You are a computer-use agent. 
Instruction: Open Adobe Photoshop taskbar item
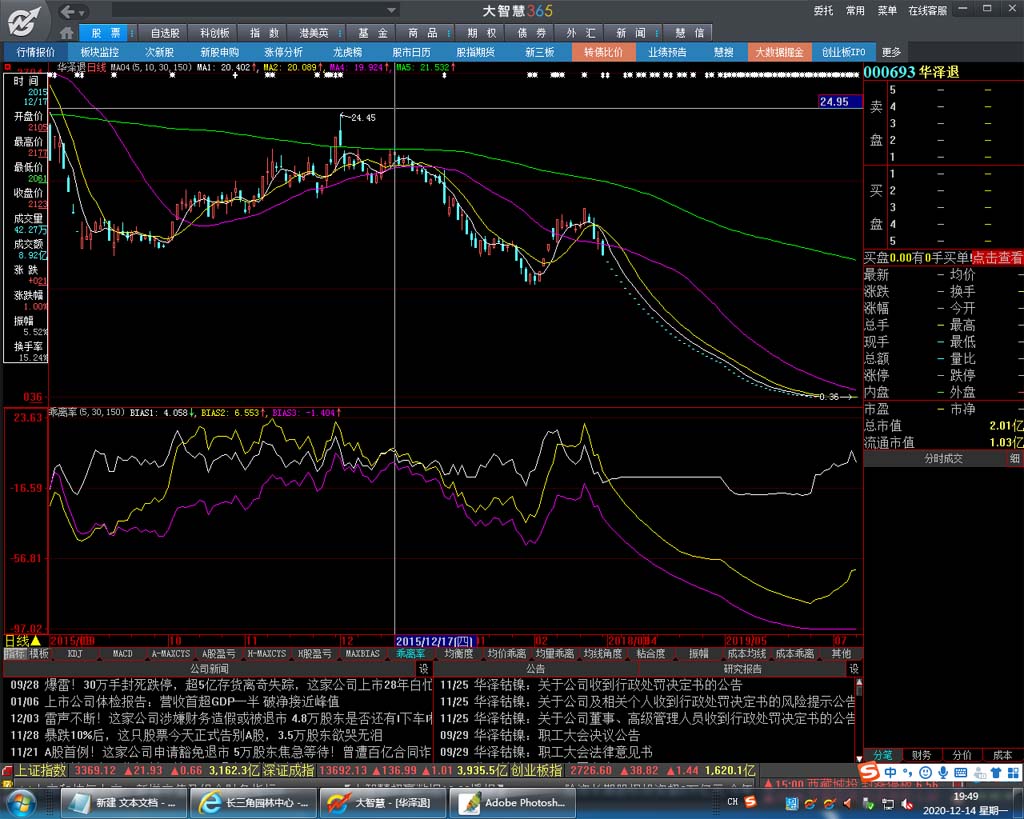tap(513, 803)
